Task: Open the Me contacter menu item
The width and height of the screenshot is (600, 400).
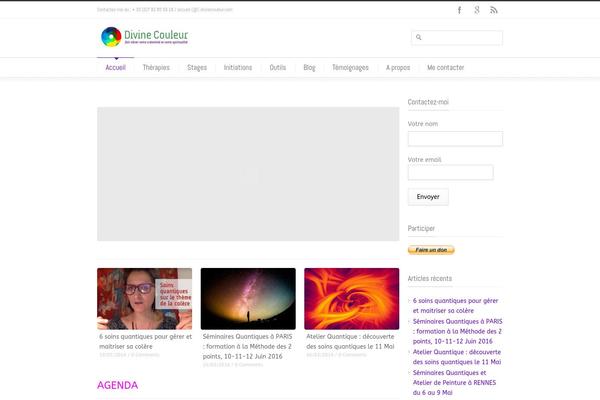Action: click(446, 68)
